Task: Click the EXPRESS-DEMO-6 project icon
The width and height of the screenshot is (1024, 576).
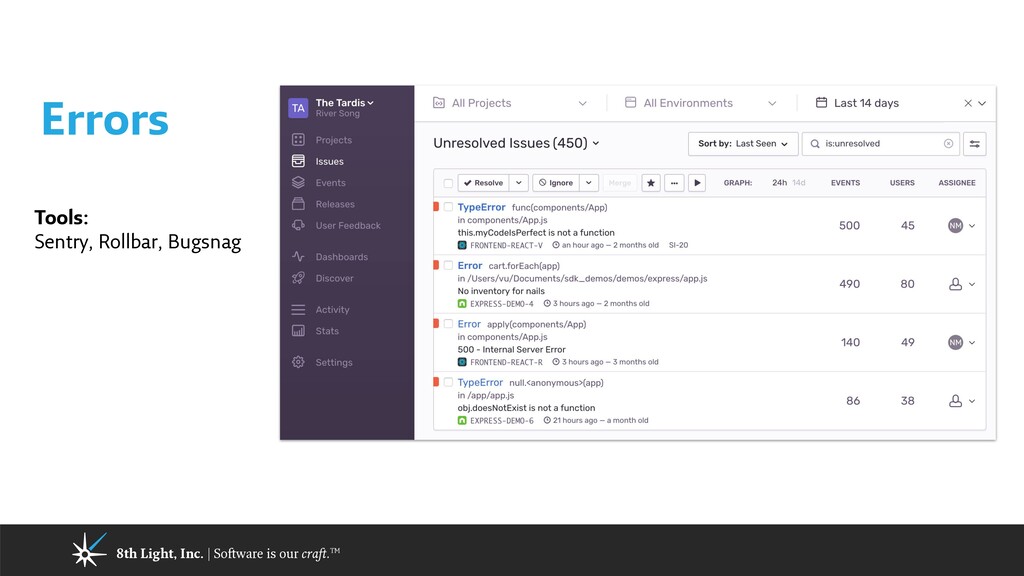Action: pos(462,421)
